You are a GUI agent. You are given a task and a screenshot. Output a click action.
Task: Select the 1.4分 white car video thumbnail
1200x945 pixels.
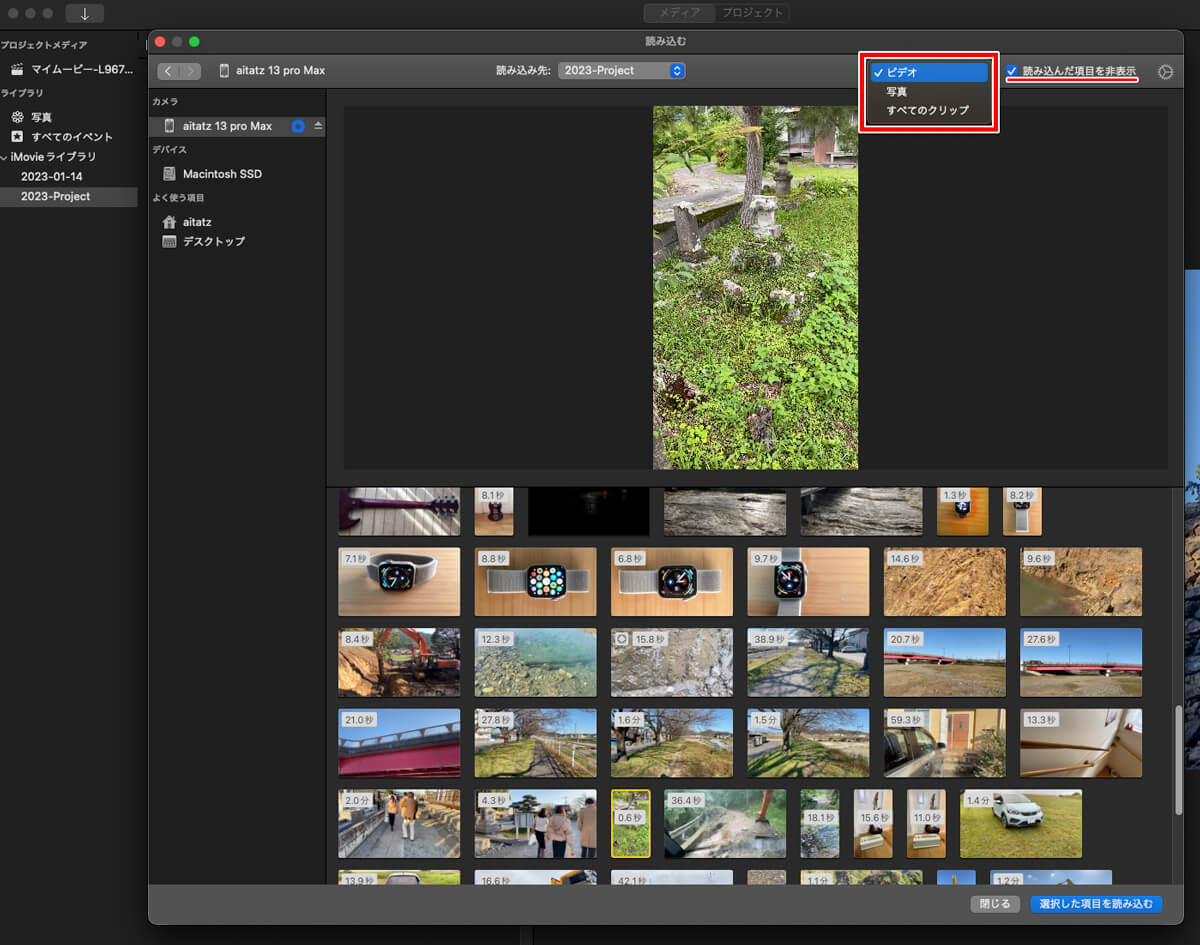(1020, 824)
